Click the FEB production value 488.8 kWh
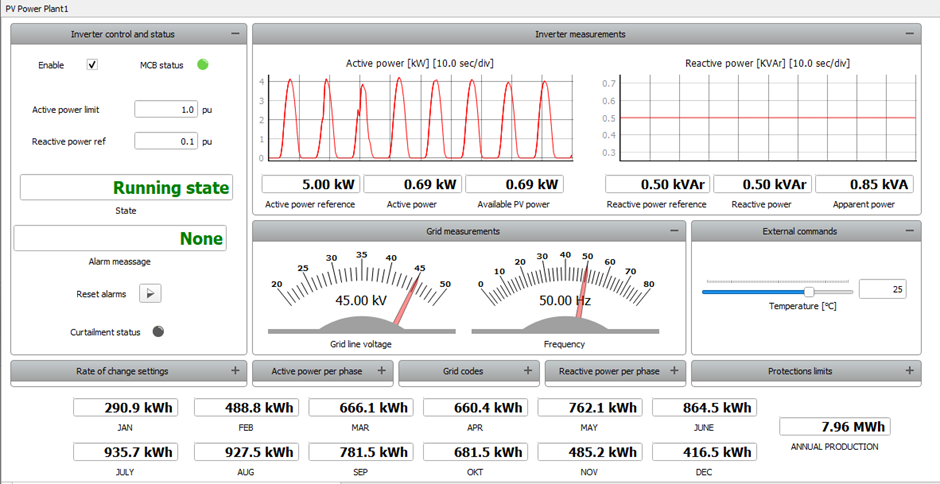 click(x=246, y=408)
